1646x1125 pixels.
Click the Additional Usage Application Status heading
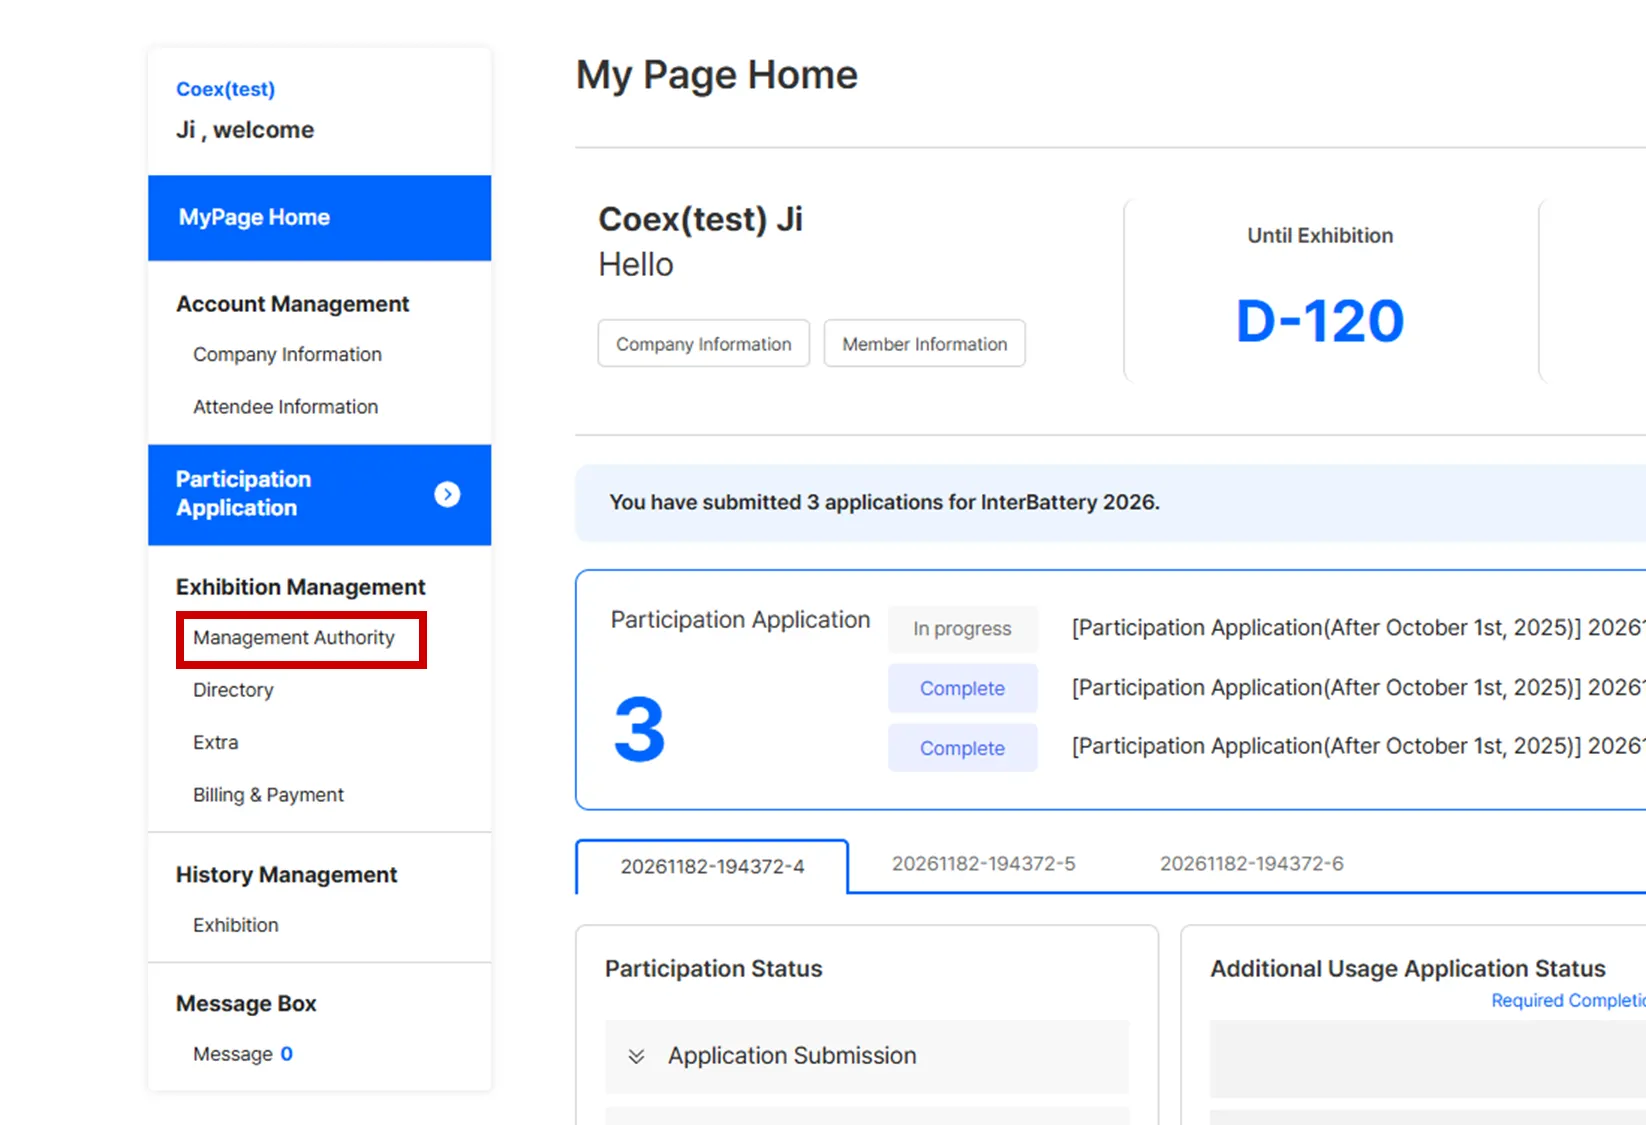1408,969
